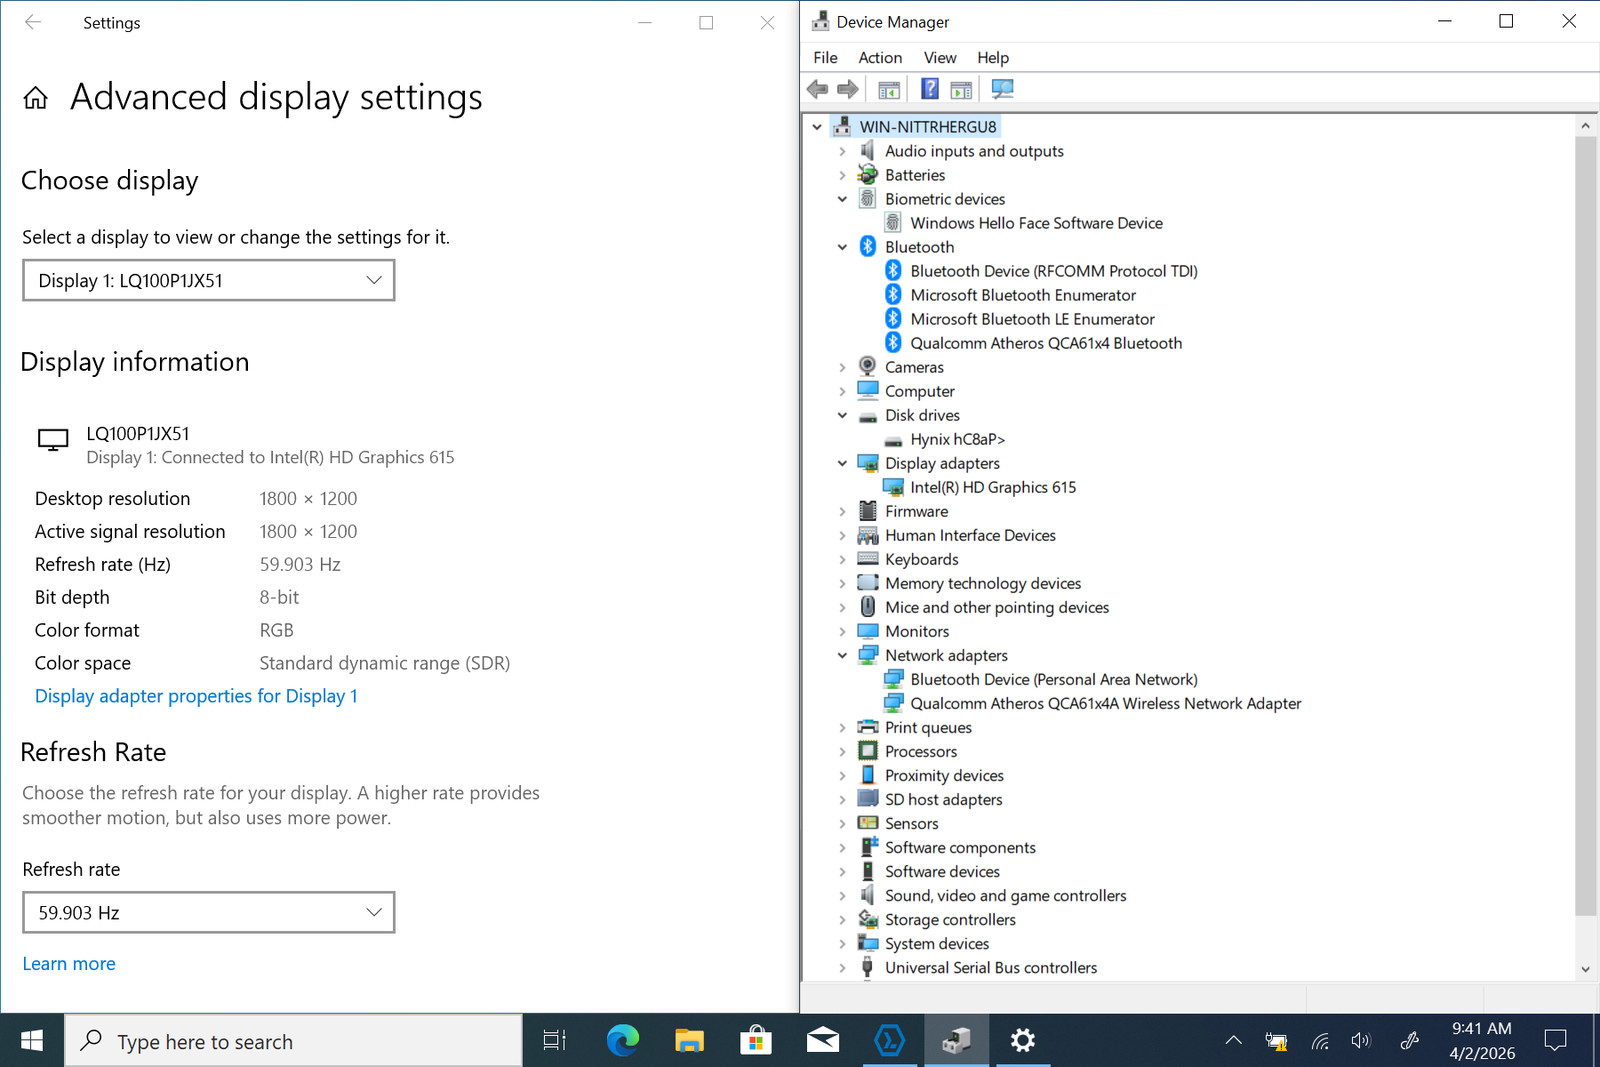The height and width of the screenshot is (1067, 1600).
Task: Collapse the WIN-NITTRHERGU8 root node
Action: click(x=817, y=127)
